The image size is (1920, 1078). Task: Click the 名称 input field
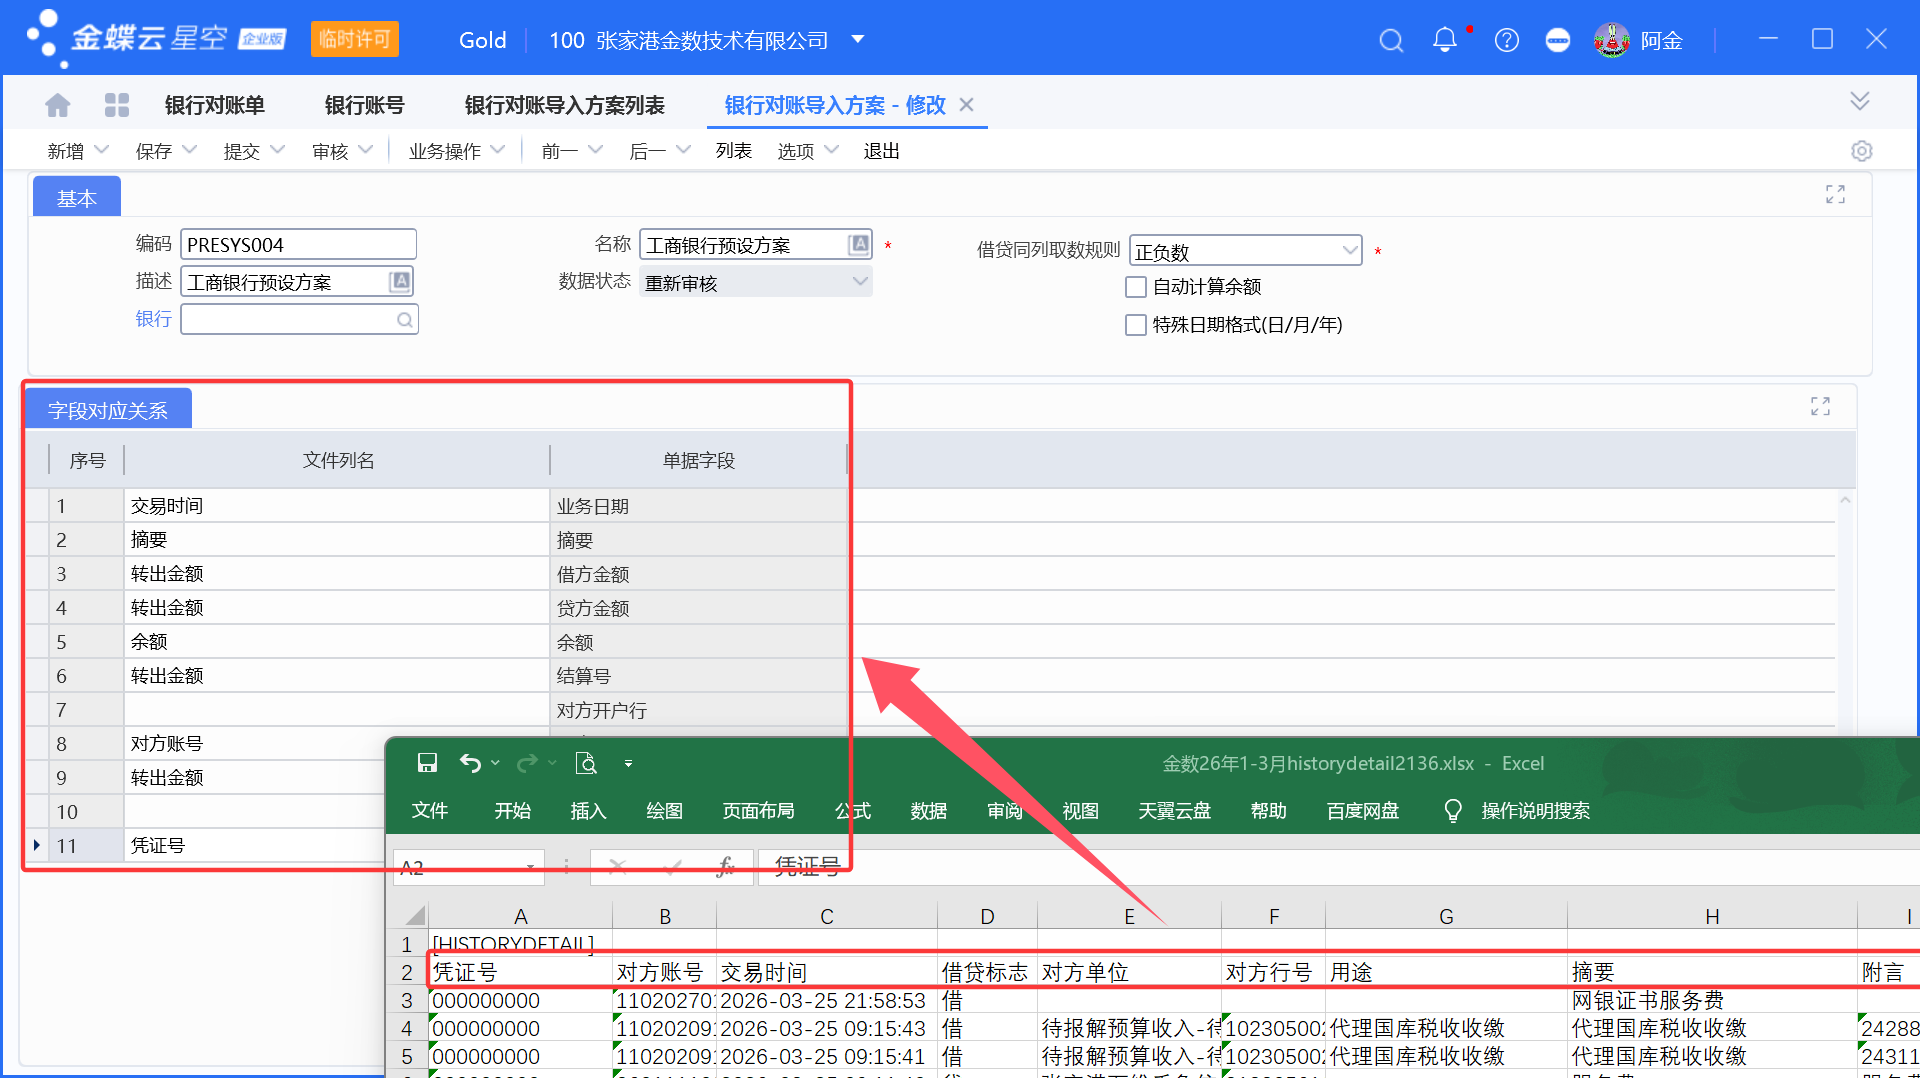tap(755, 245)
